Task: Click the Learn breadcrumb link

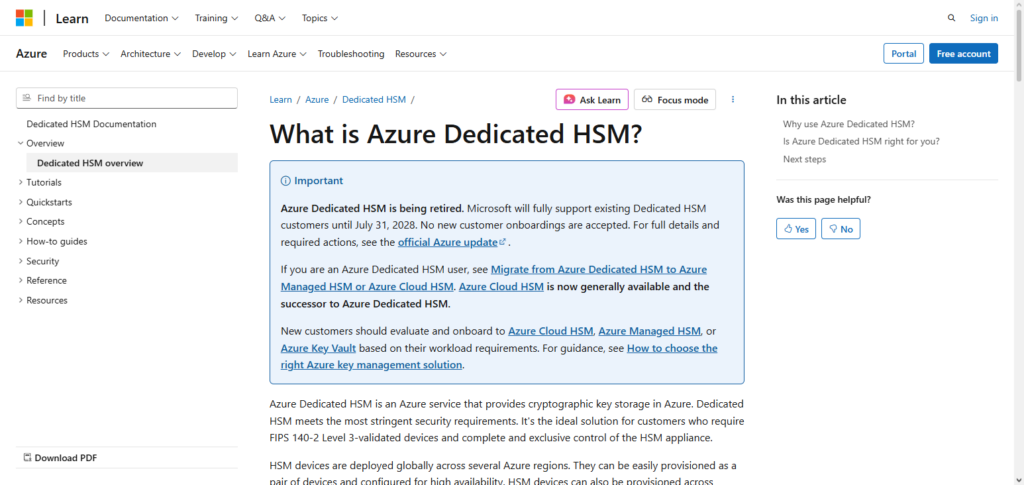Action: (281, 100)
